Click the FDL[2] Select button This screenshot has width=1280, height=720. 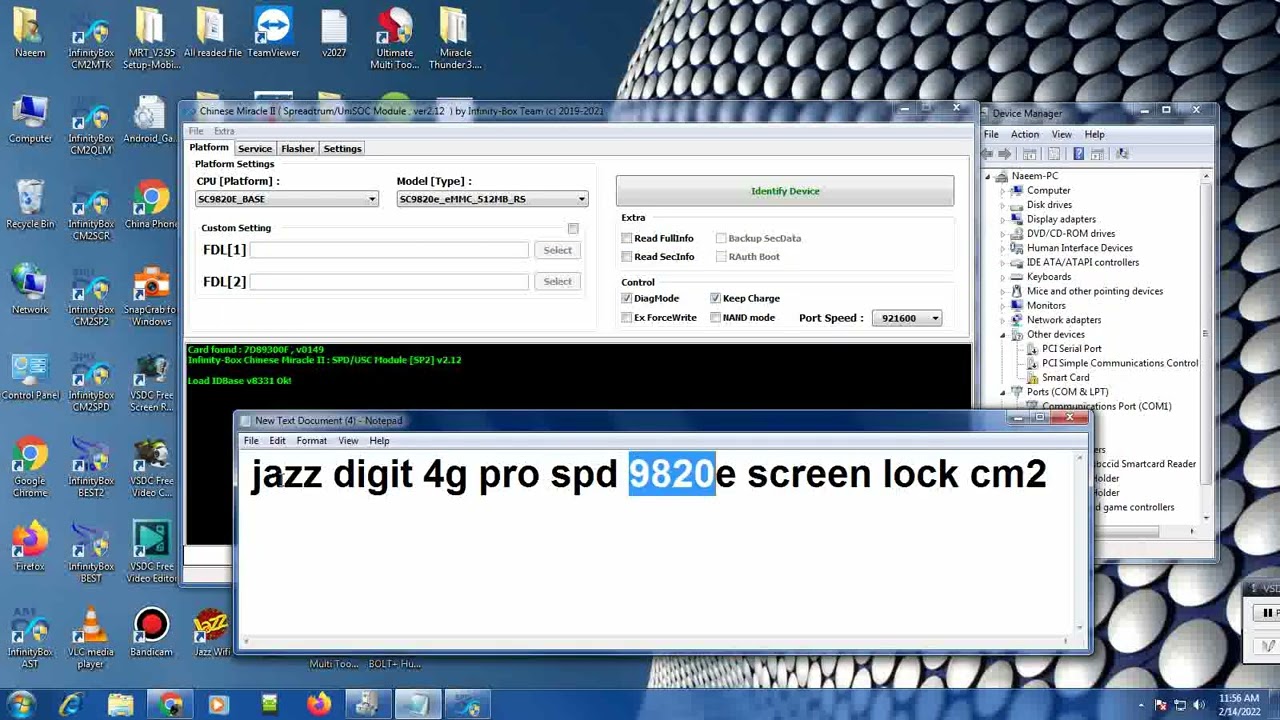click(x=558, y=282)
